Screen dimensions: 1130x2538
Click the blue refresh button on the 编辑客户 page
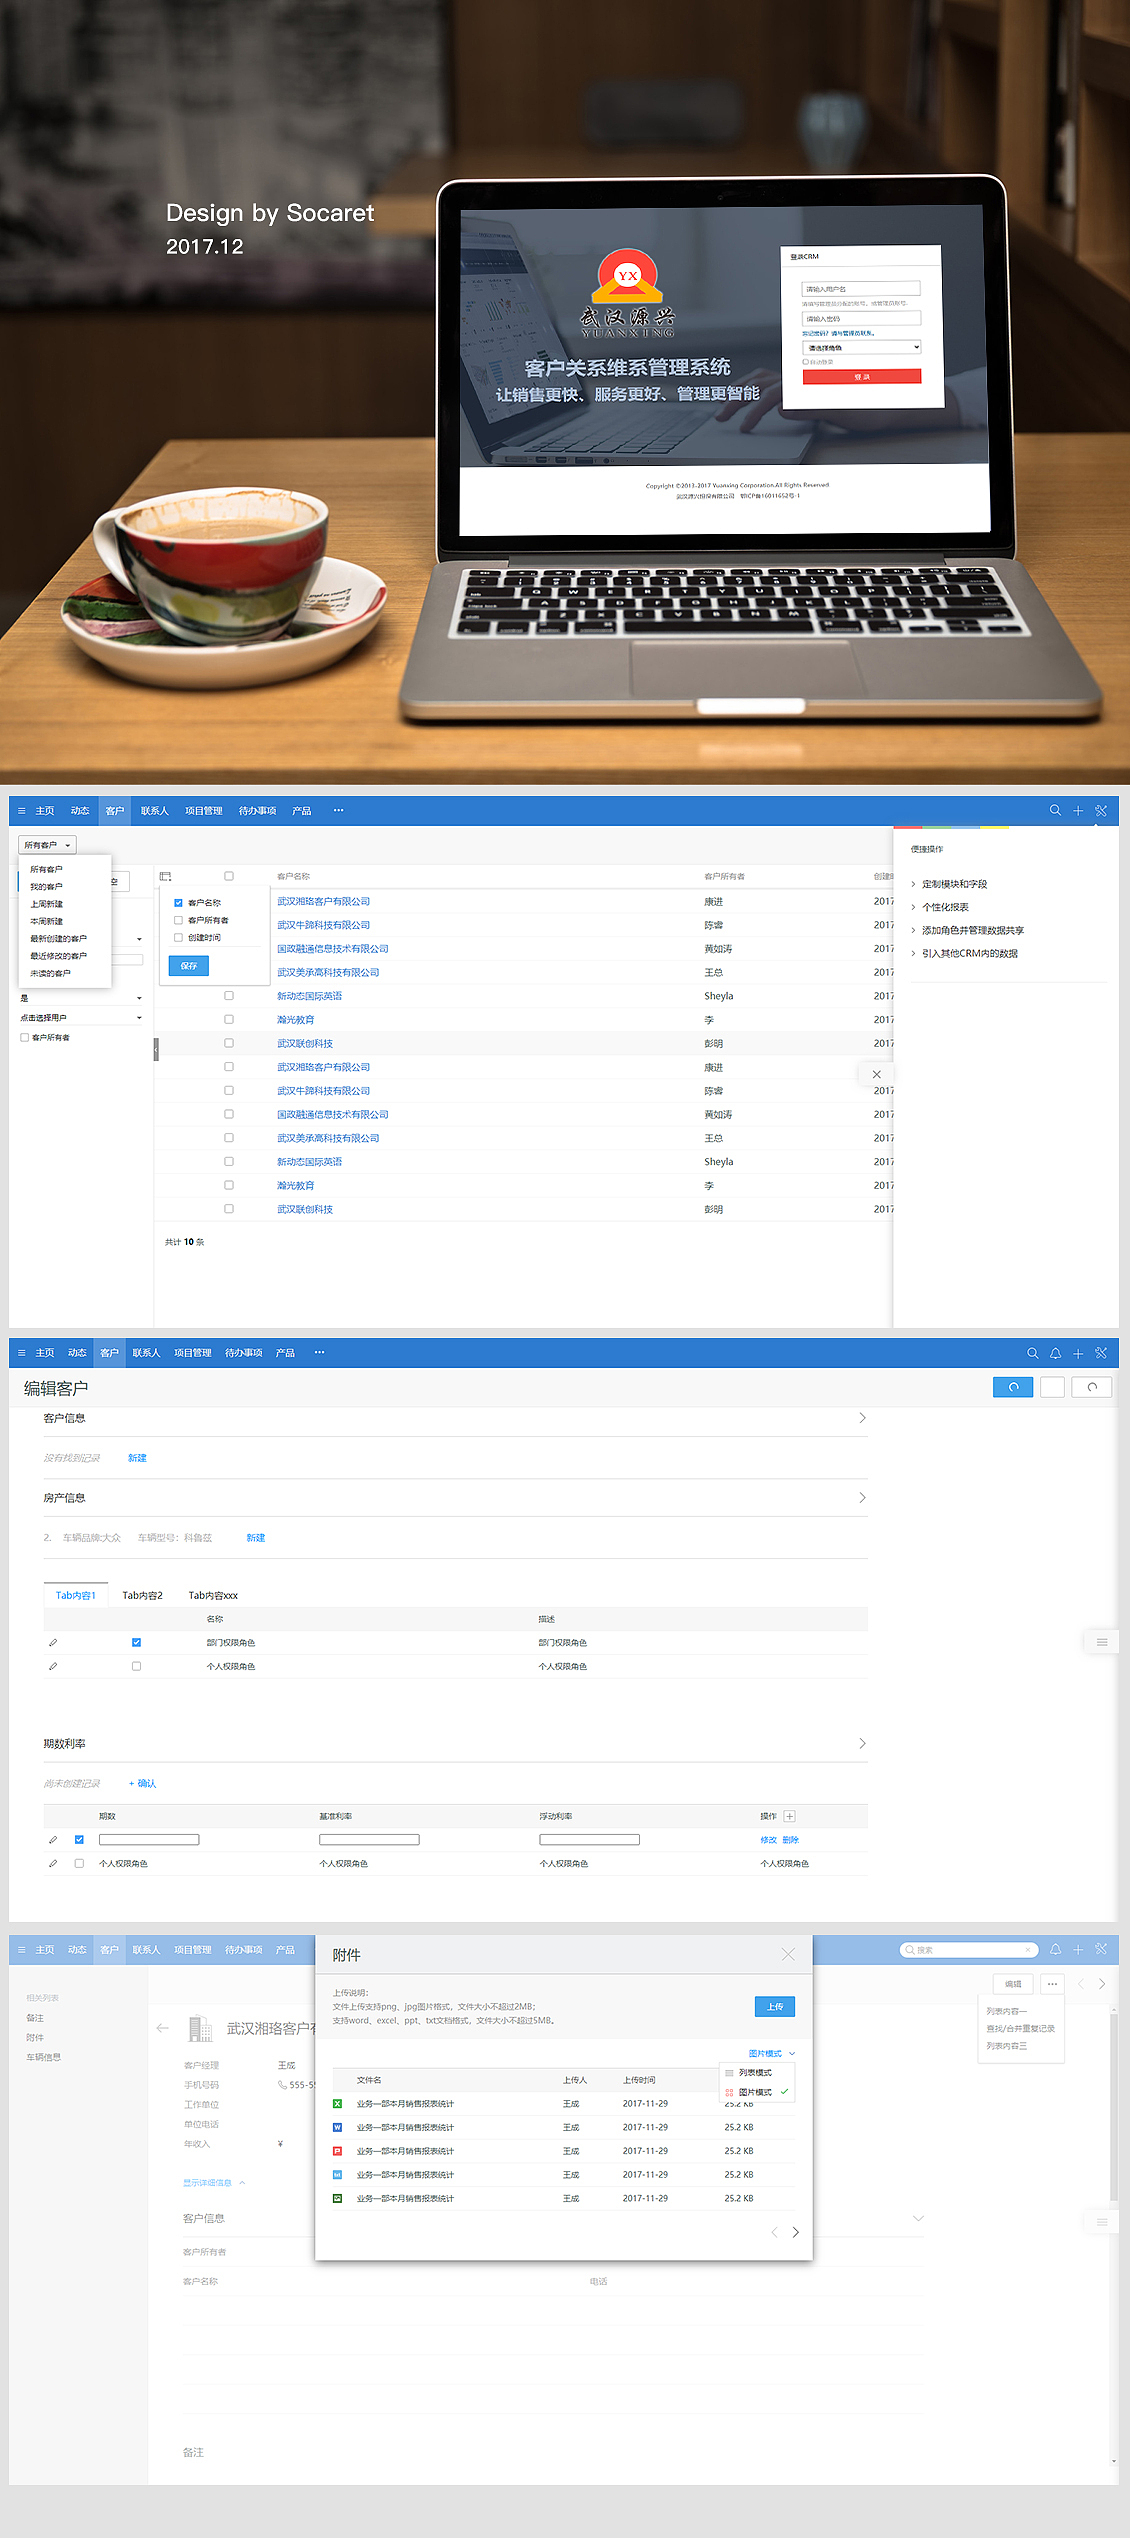pyautogui.click(x=1013, y=1387)
